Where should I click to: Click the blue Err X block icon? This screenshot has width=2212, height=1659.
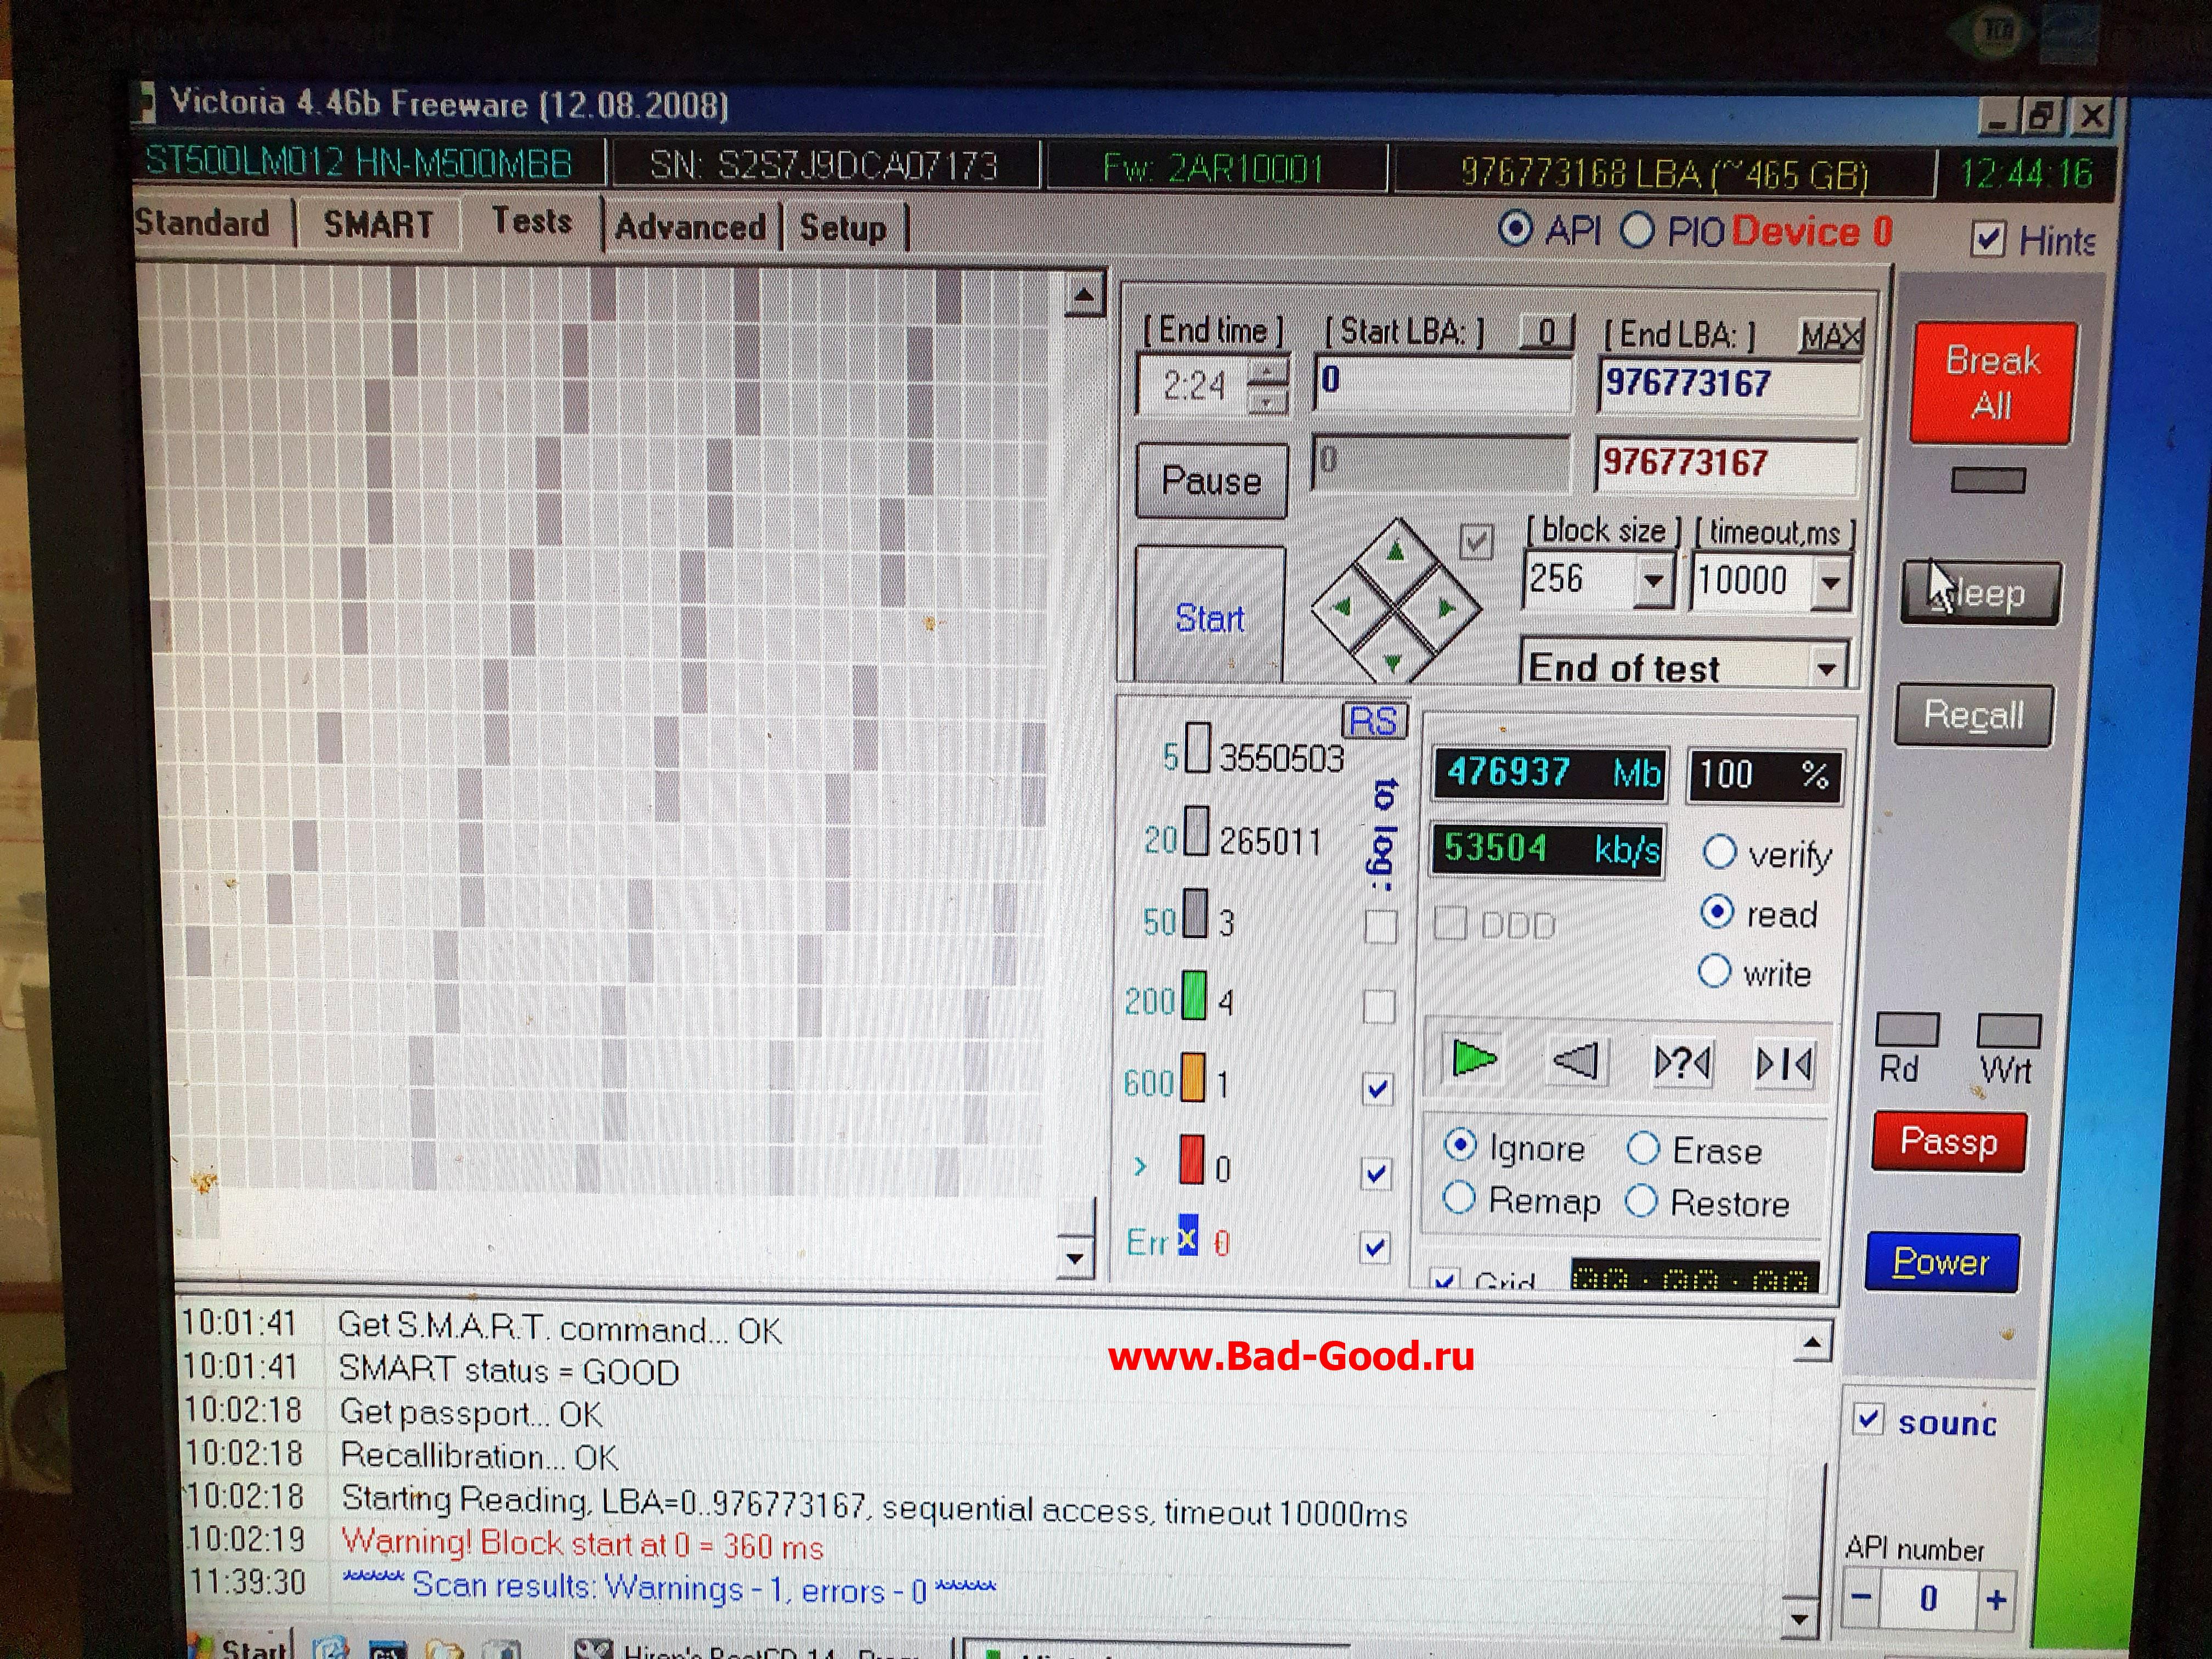1188,1235
